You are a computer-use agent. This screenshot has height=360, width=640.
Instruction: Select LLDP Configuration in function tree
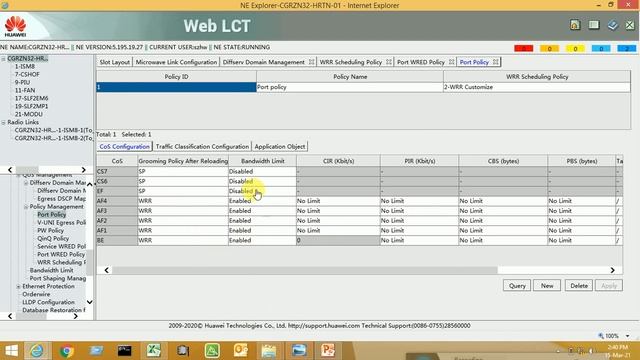[x=49, y=302]
